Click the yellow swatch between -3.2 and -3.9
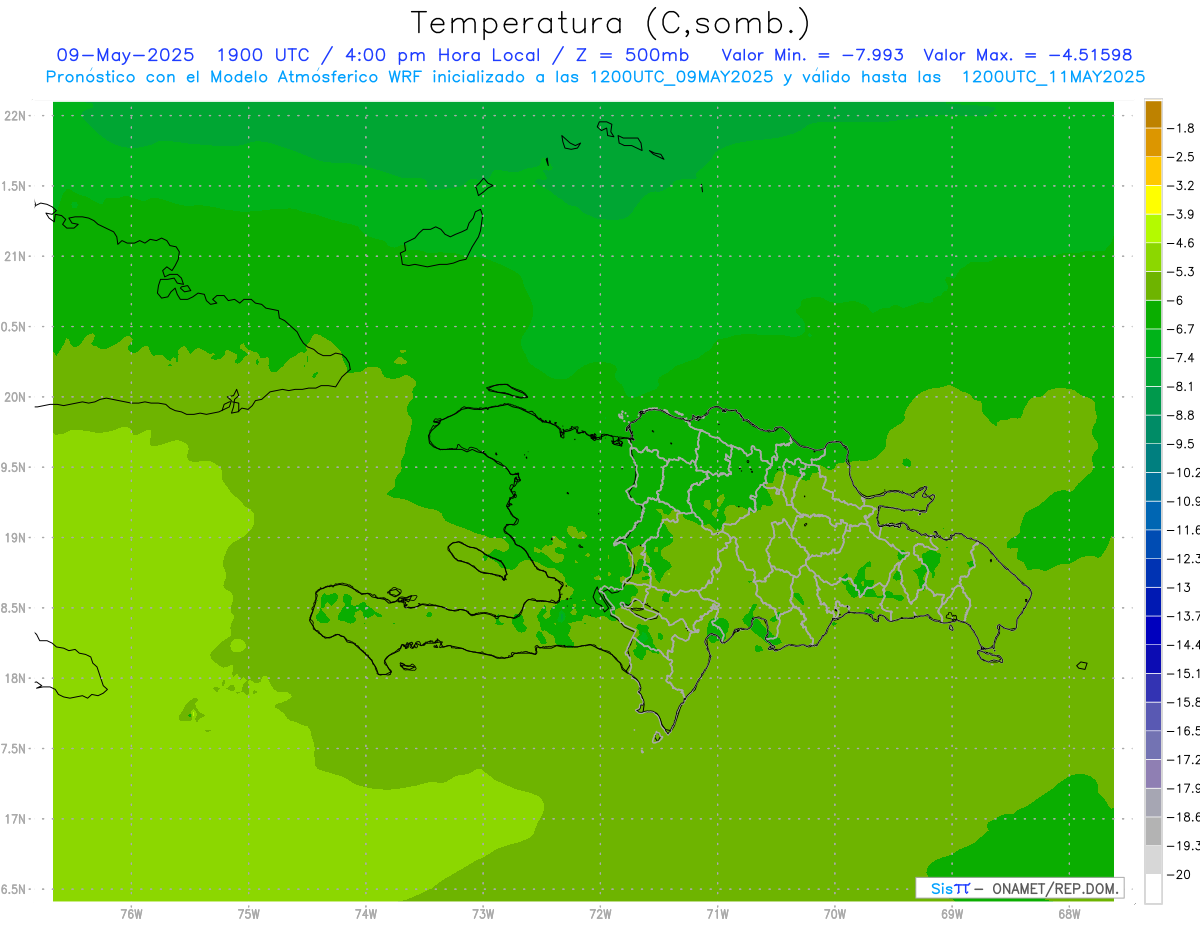 [x=1153, y=200]
